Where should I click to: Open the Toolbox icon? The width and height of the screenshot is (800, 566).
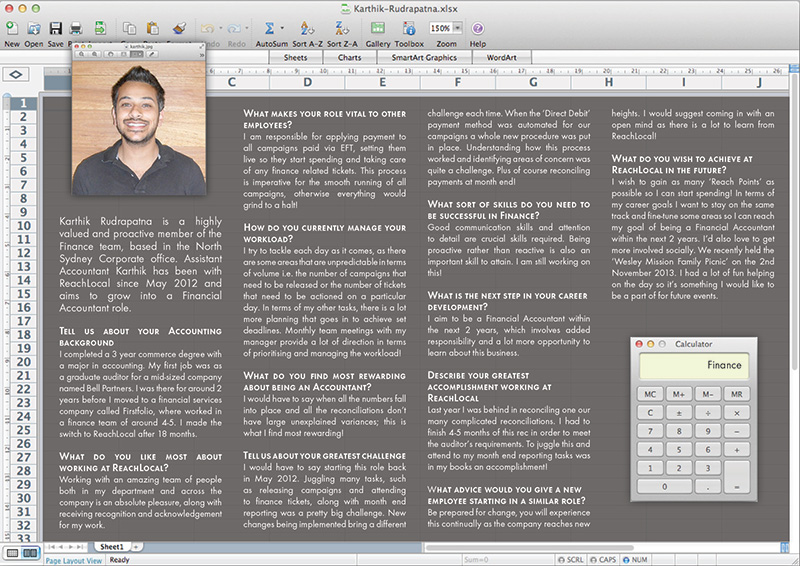409,28
